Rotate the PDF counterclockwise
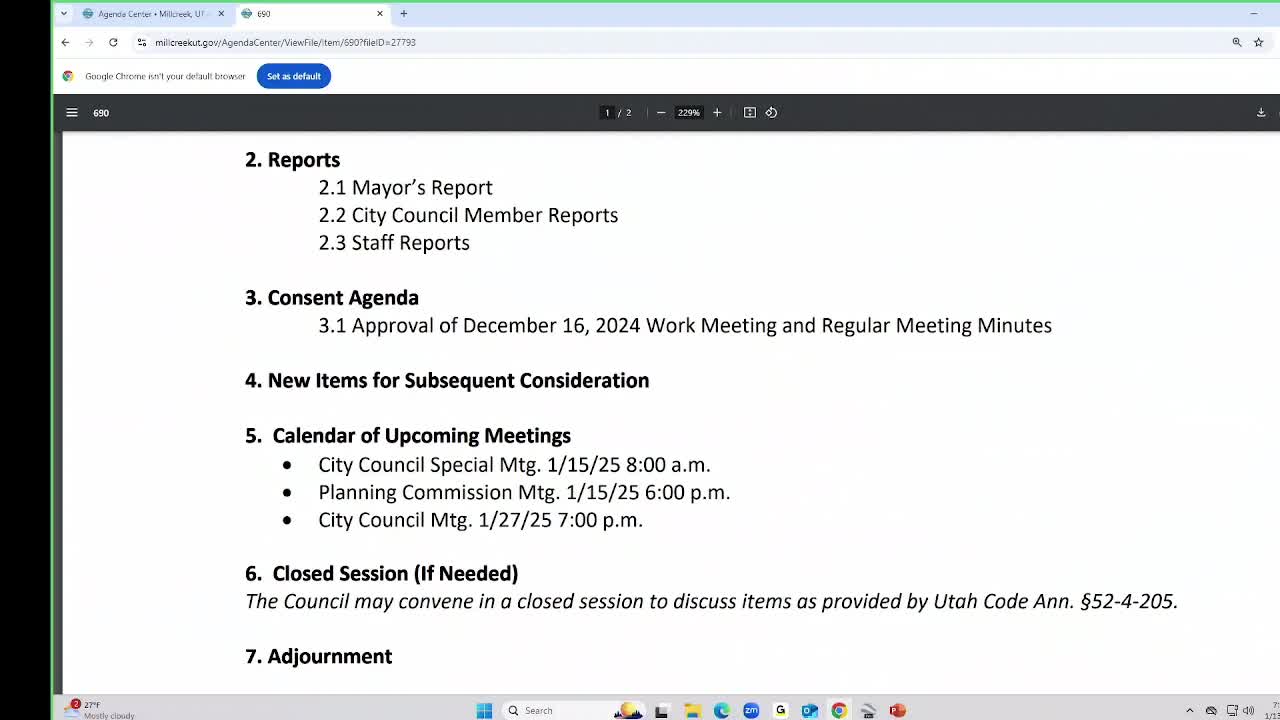Image resolution: width=1280 pixels, height=720 pixels. click(x=771, y=113)
